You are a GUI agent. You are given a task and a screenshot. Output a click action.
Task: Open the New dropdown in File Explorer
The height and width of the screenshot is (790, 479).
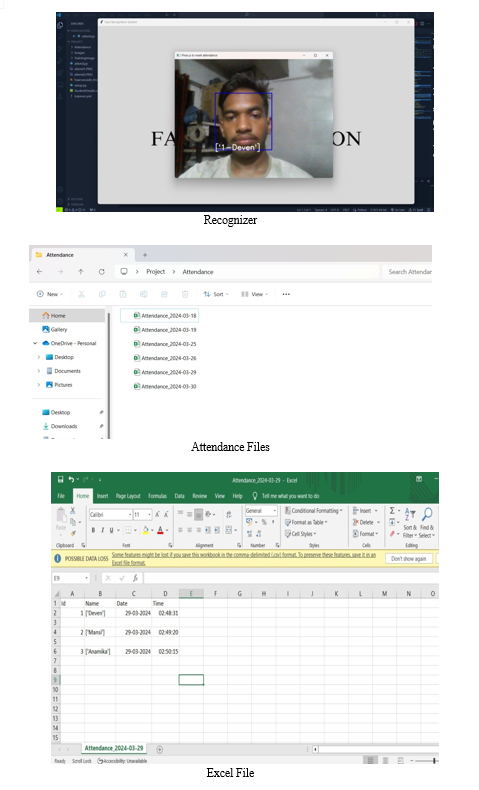pos(50,294)
